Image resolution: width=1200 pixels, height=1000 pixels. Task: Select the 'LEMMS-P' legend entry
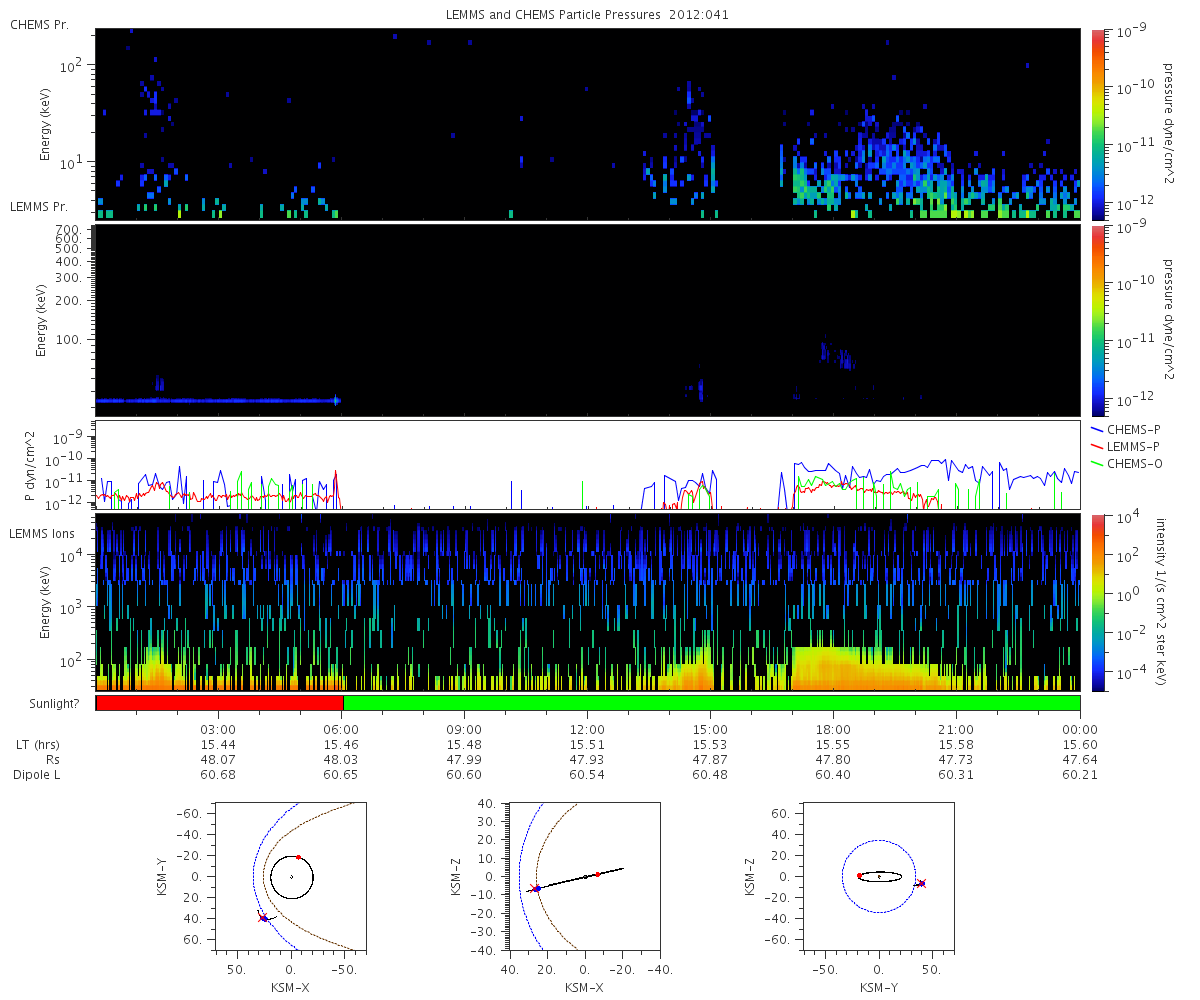pos(1128,445)
